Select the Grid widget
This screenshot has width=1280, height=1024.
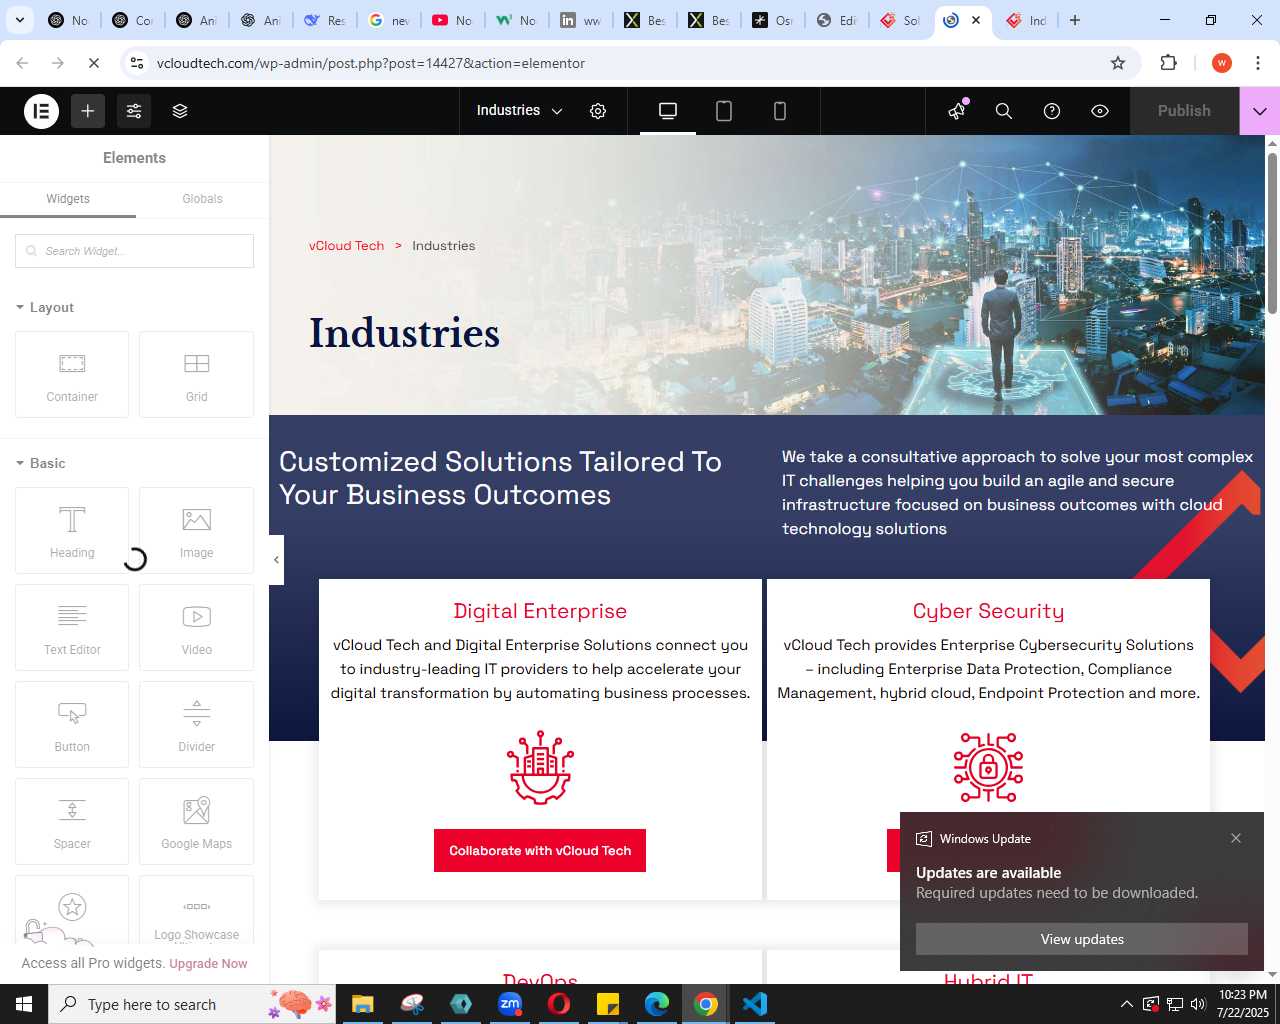[x=196, y=374]
